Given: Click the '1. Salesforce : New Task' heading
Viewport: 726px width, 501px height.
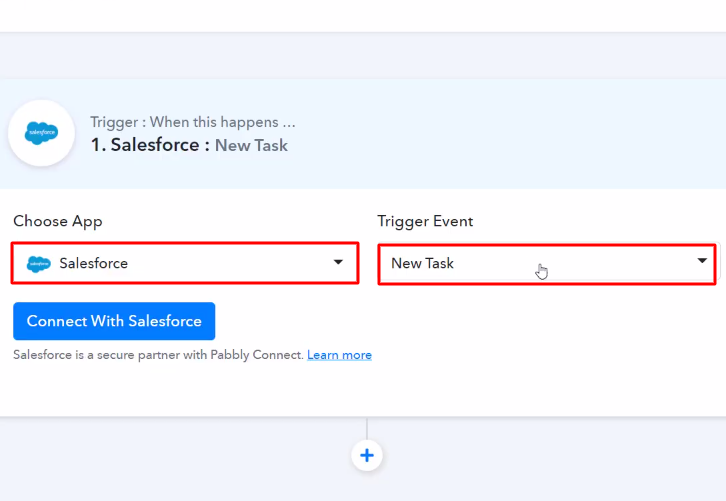Looking at the screenshot, I should pyautogui.click(x=189, y=145).
